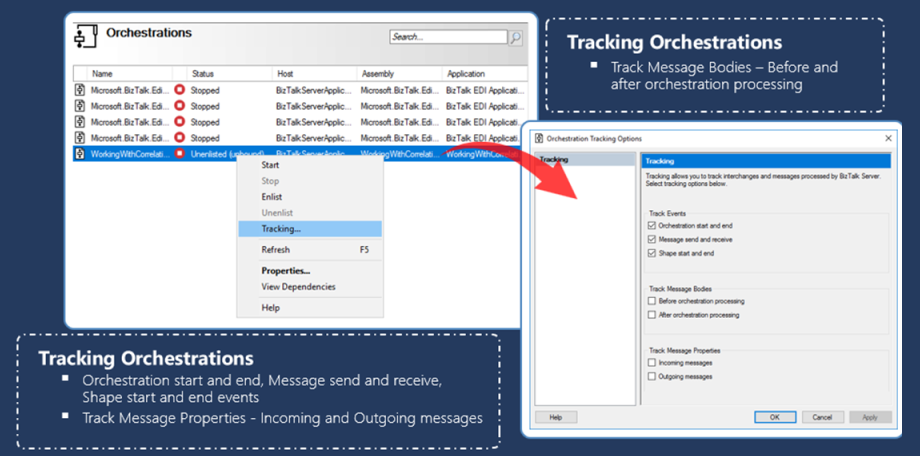Screen dimensions: 920x456
Task: Click the OK button in tracking dialog
Action: point(774,417)
